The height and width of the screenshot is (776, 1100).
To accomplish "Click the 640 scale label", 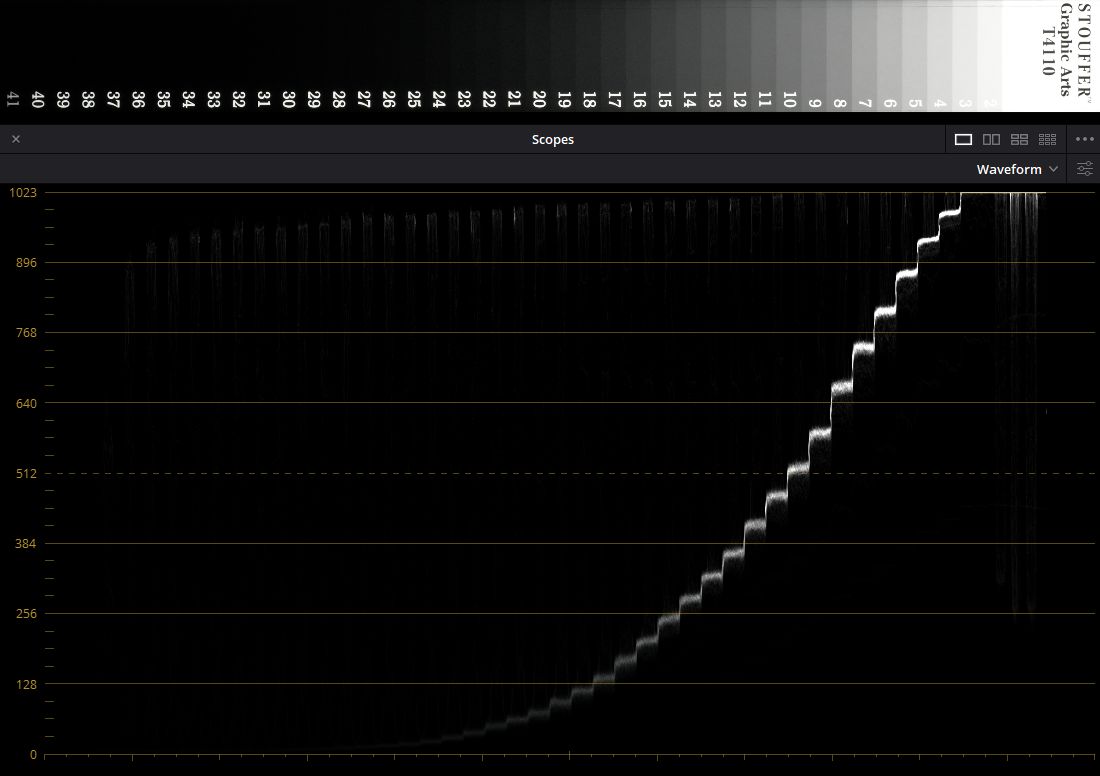I will point(26,403).
